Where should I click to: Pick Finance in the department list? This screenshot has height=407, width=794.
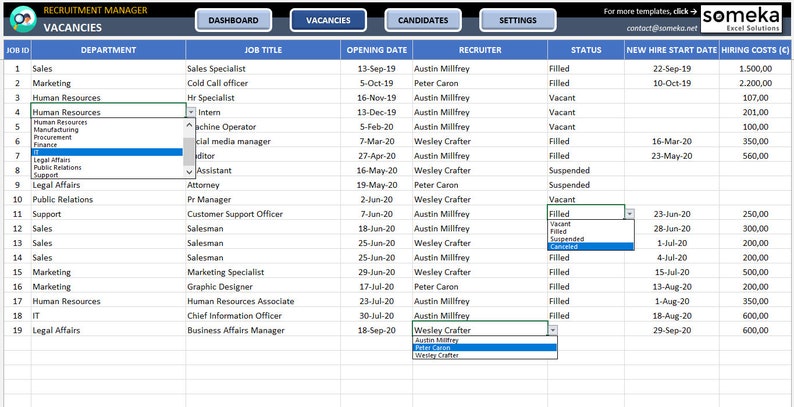point(107,145)
